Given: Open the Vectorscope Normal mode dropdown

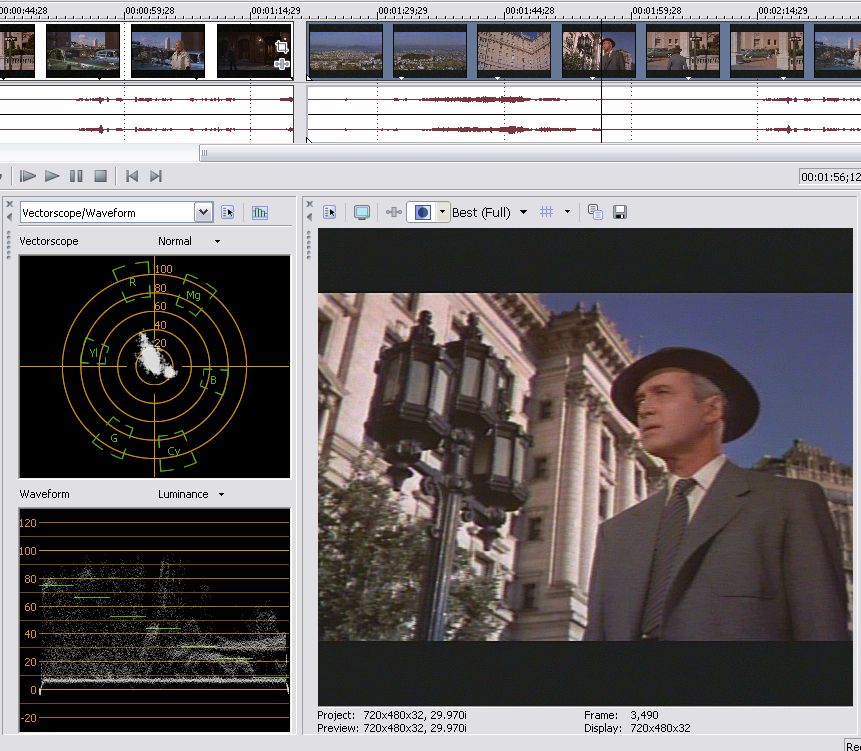Looking at the screenshot, I should pos(189,241).
